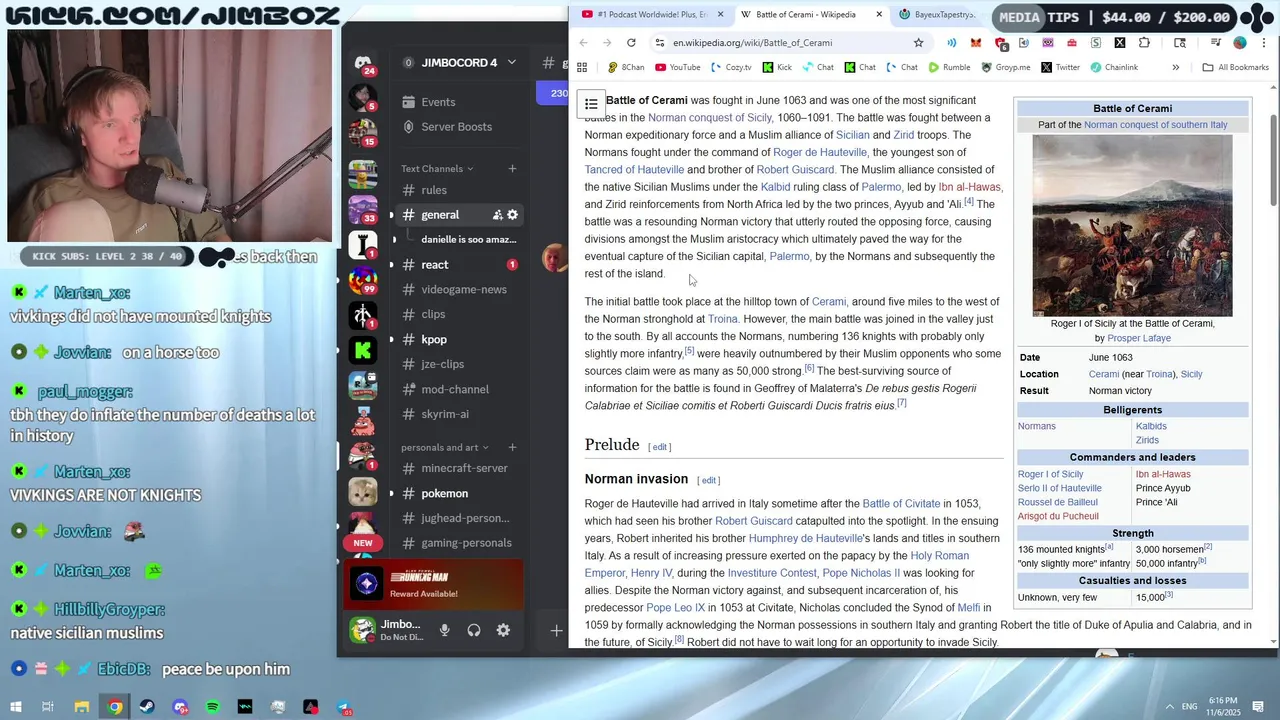Open the X extension icon in toolbar

[x=1120, y=43]
